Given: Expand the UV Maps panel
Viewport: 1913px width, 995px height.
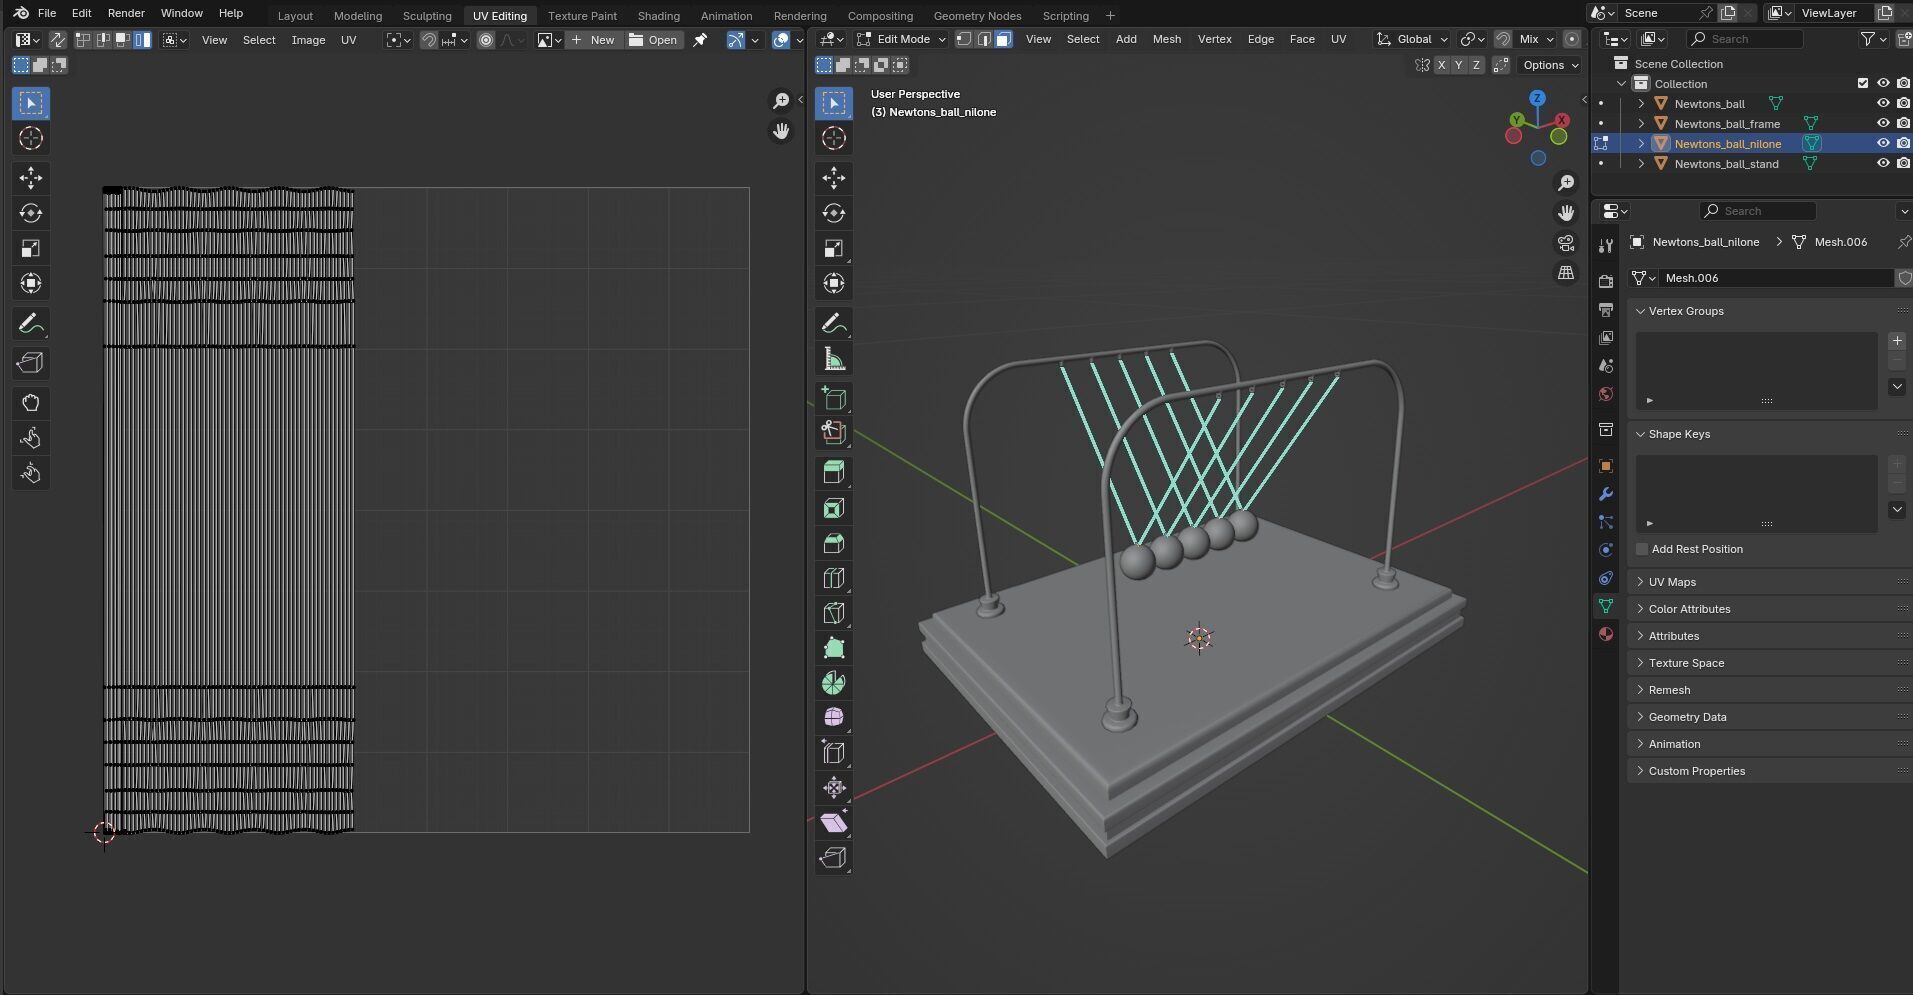Looking at the screenshot, I should pos(1671,582).
